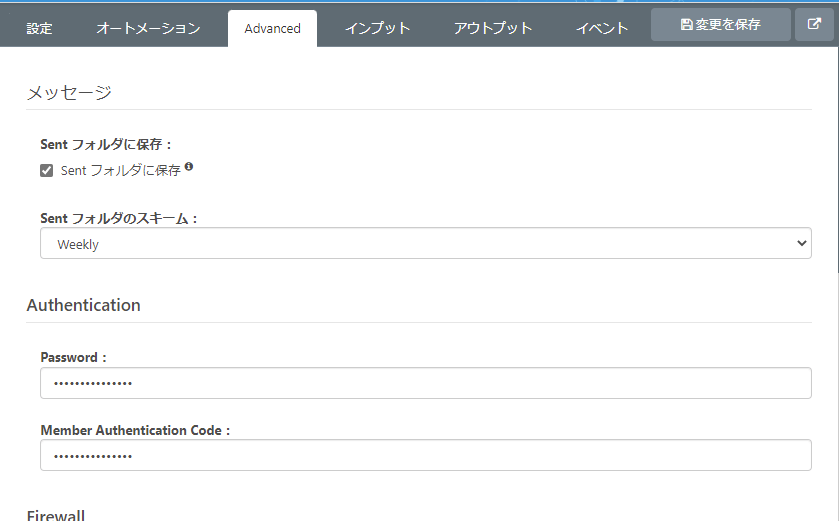839x521 pixels.
Task: Switch to the 設定 tab
Action: click(x=39, y=29)
